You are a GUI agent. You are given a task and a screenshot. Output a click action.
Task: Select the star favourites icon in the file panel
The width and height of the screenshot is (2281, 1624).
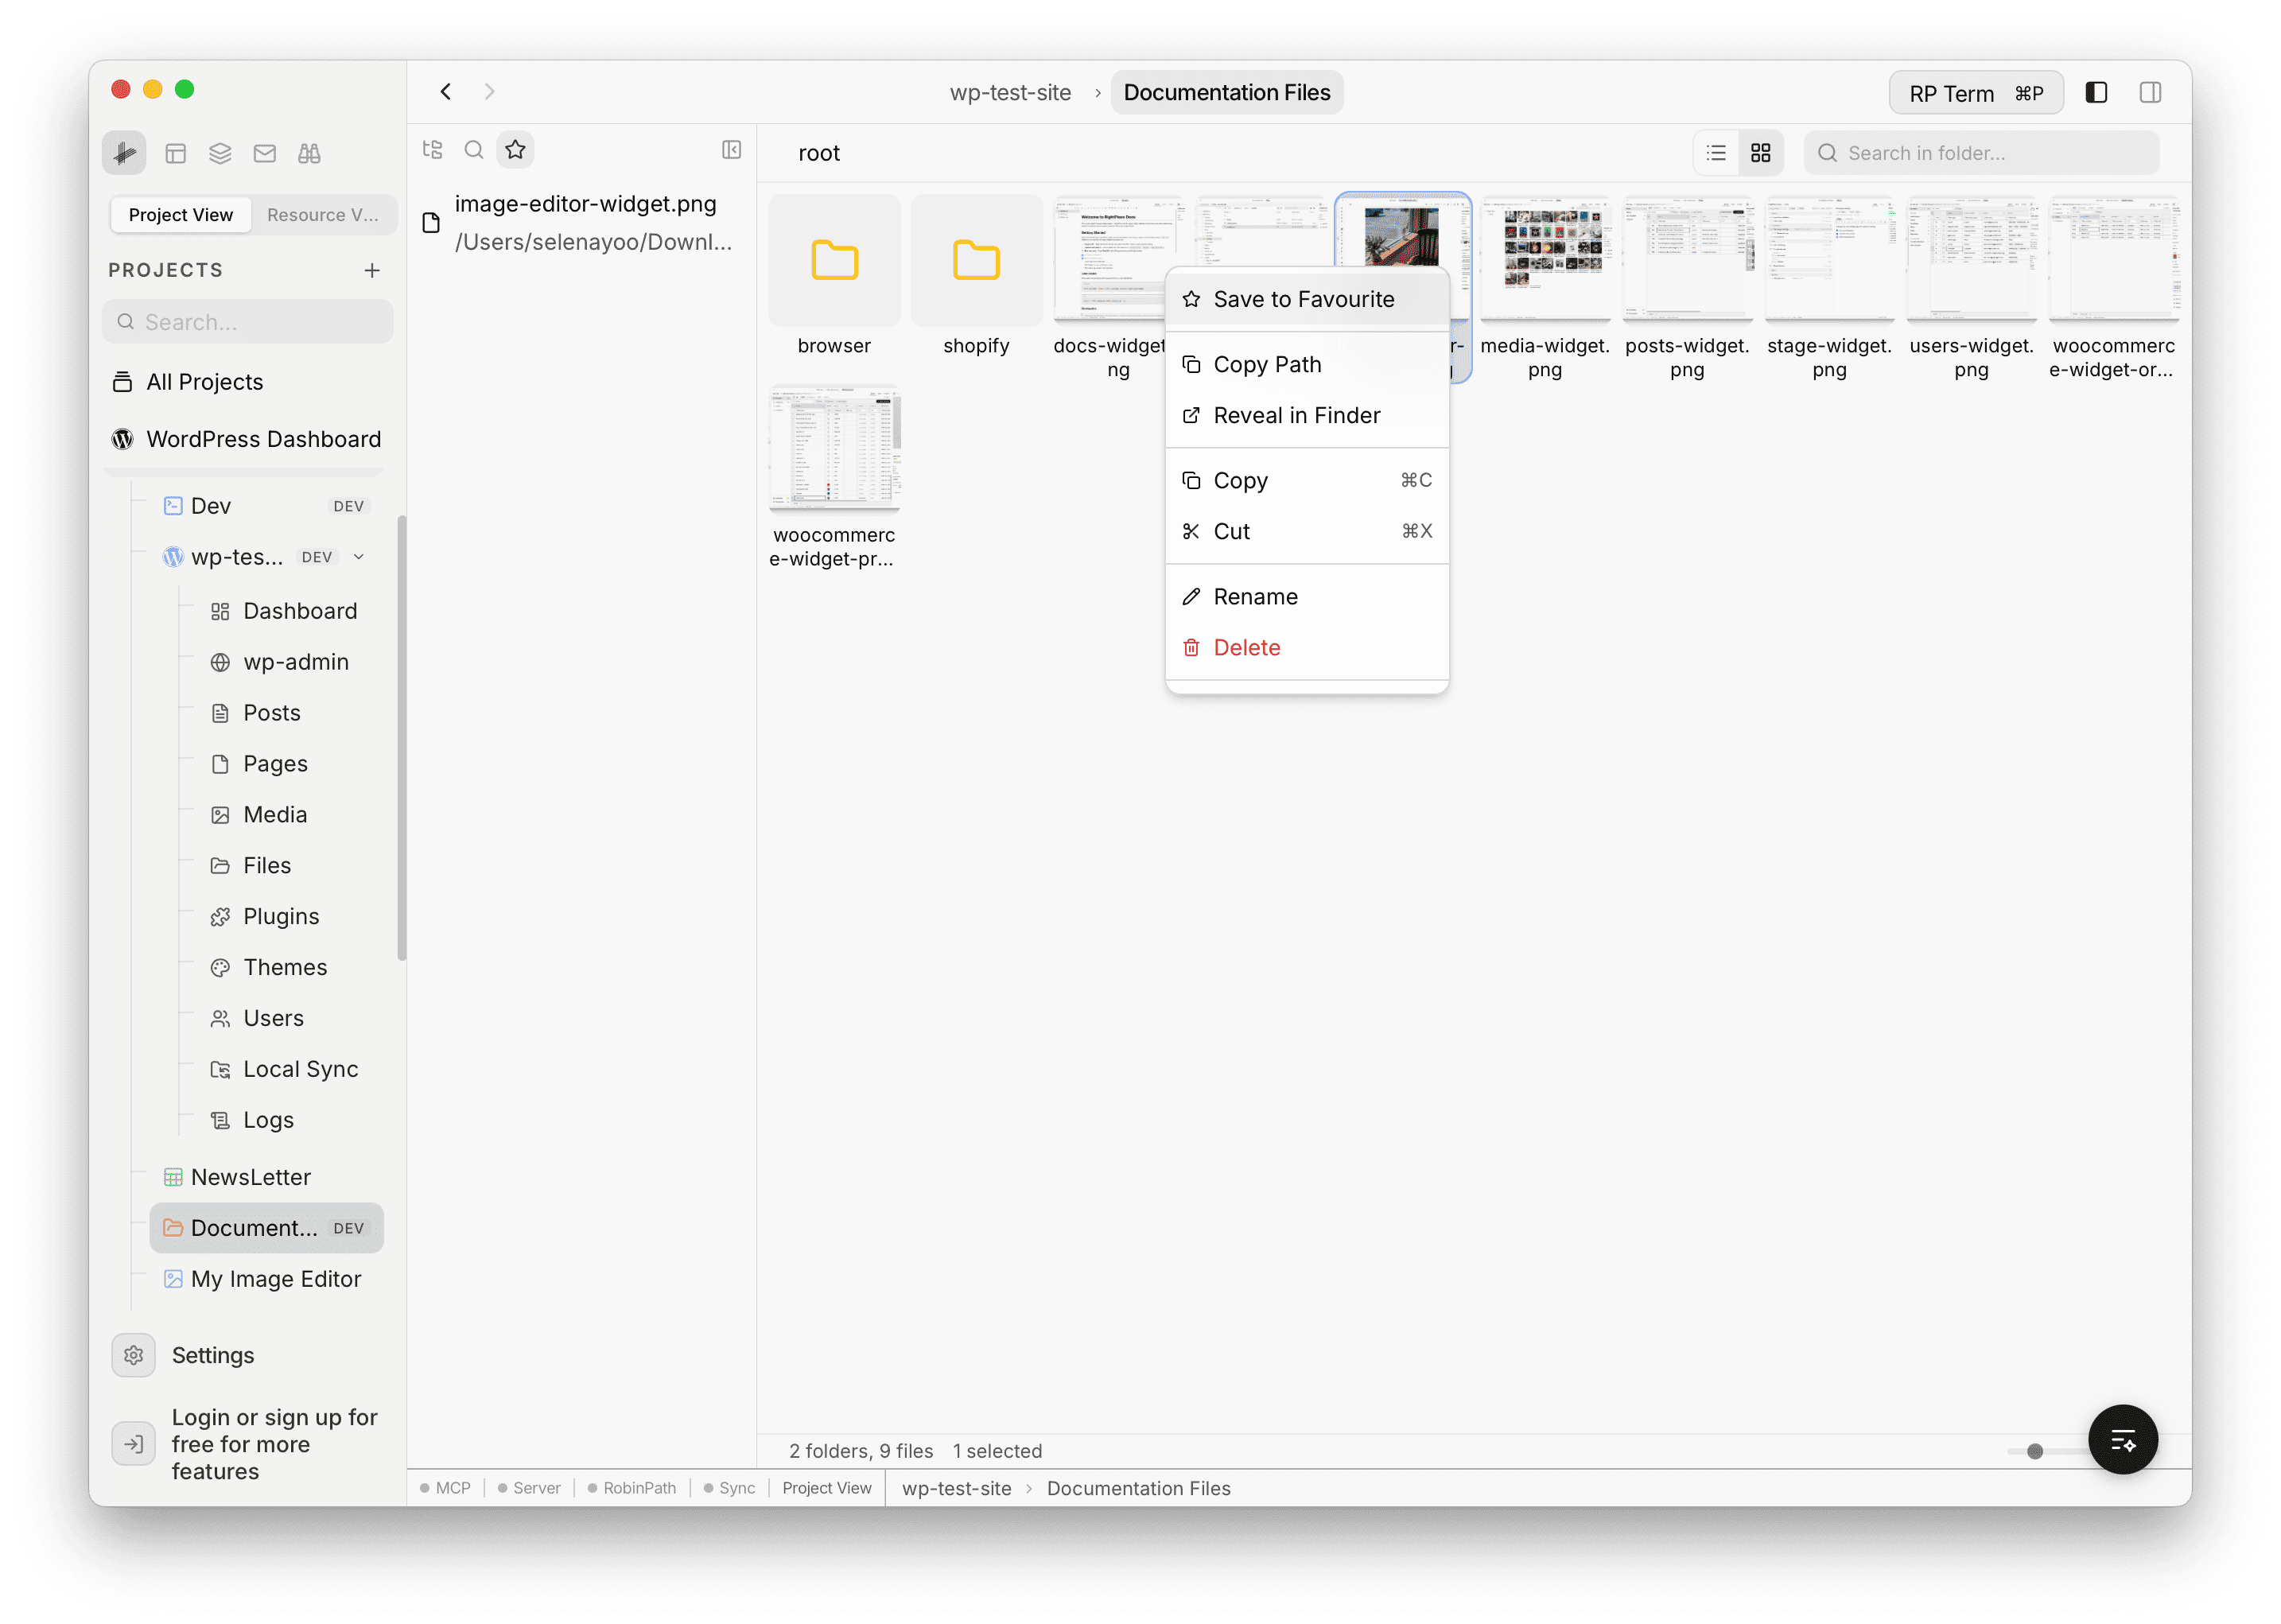point(515,149)
